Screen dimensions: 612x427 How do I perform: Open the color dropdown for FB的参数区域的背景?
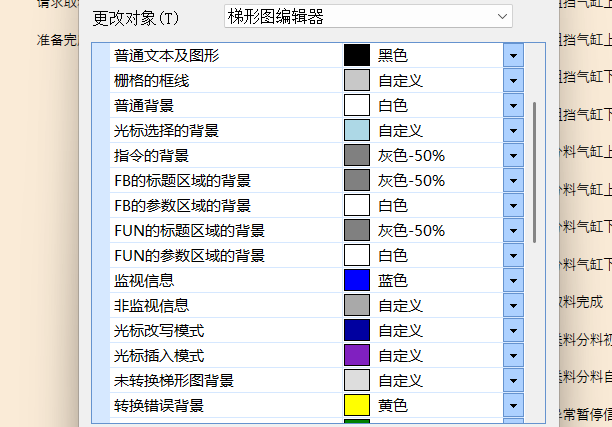513,206
